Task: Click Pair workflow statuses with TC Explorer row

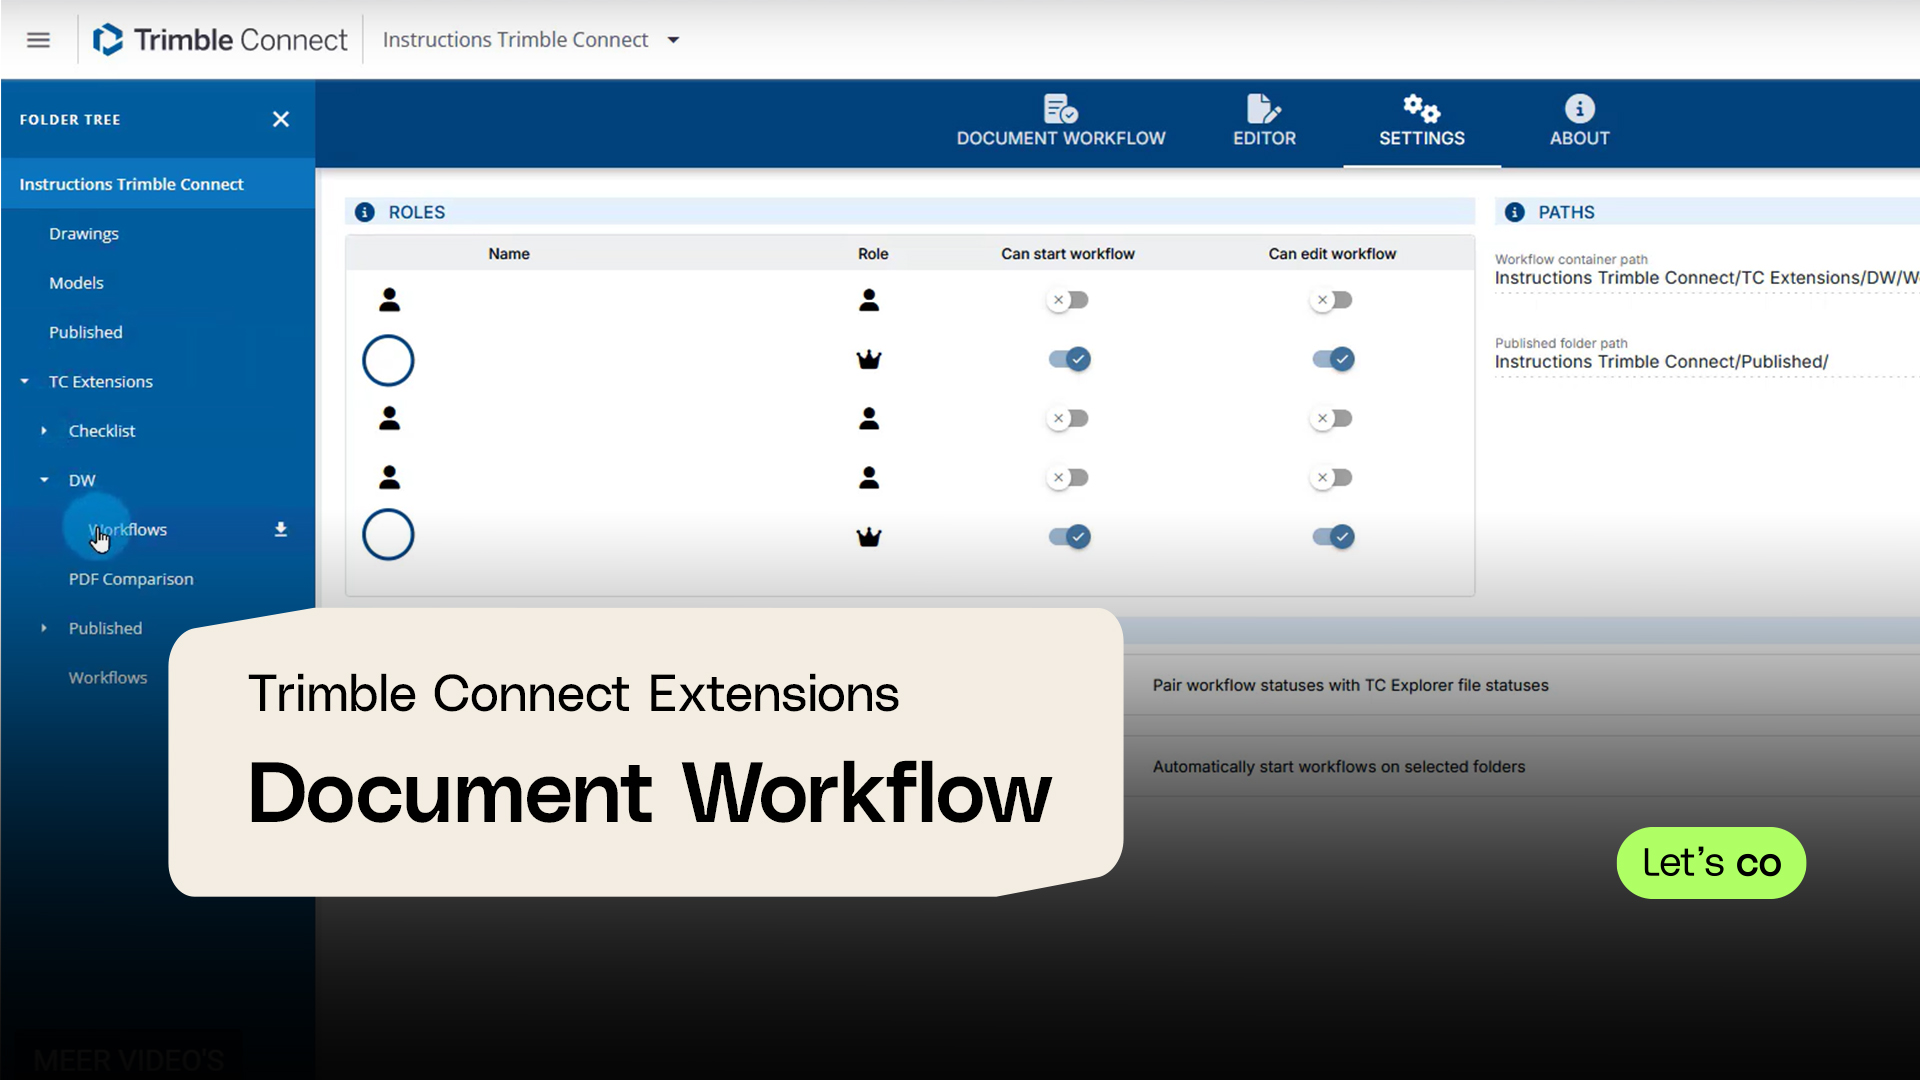Action: click(1350, 685)
